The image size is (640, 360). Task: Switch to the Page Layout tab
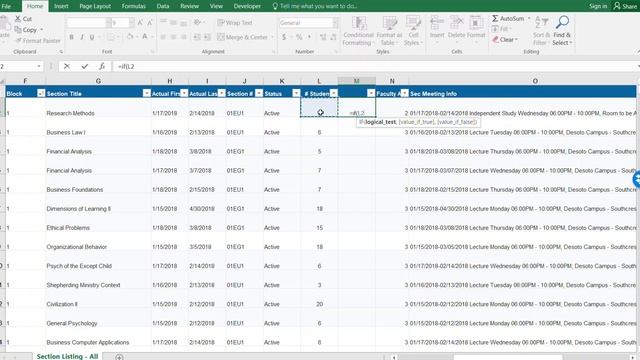(95, 6)
